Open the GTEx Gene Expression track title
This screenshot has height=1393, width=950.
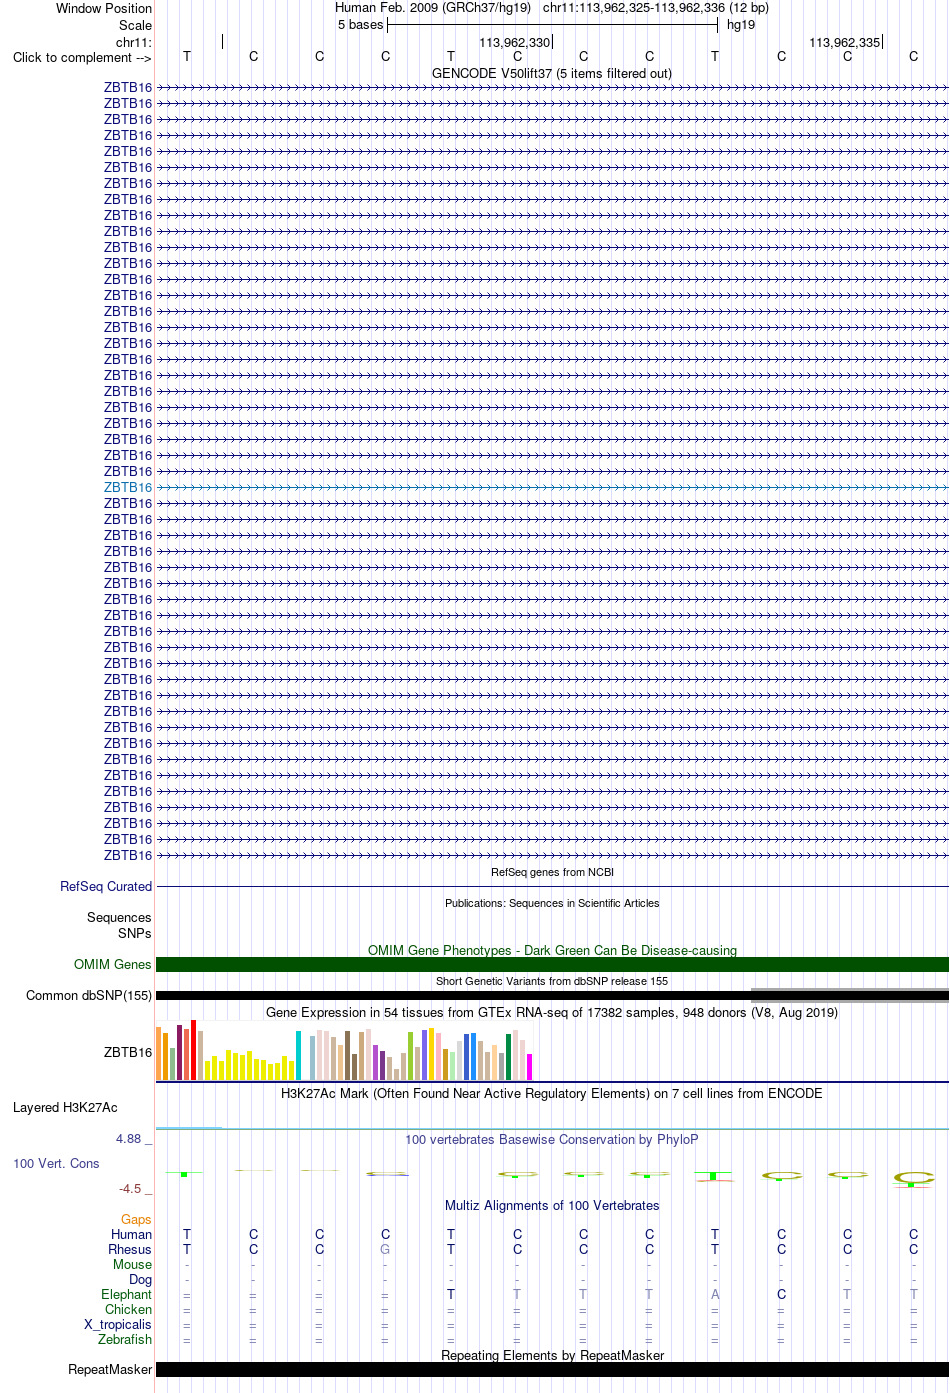point(552,1012)
